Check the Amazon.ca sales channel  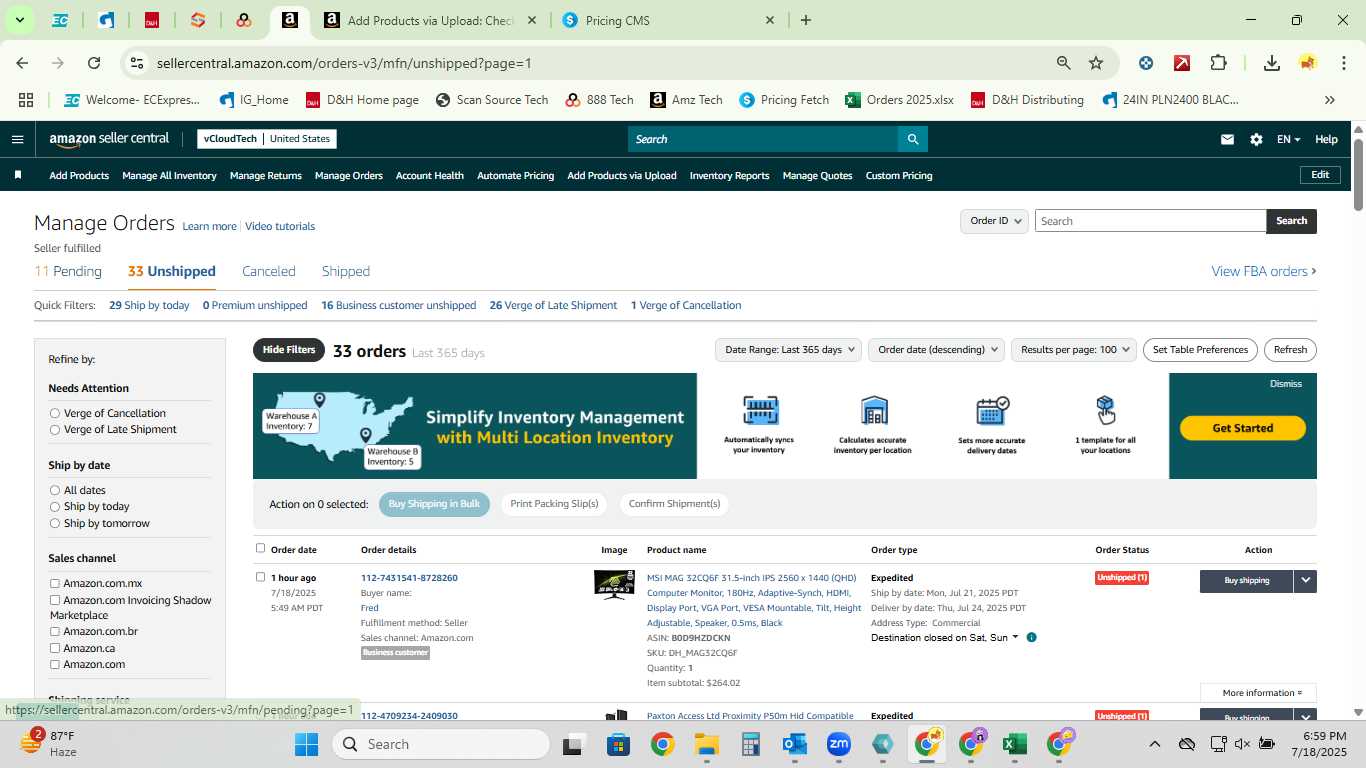pos(55,648)
